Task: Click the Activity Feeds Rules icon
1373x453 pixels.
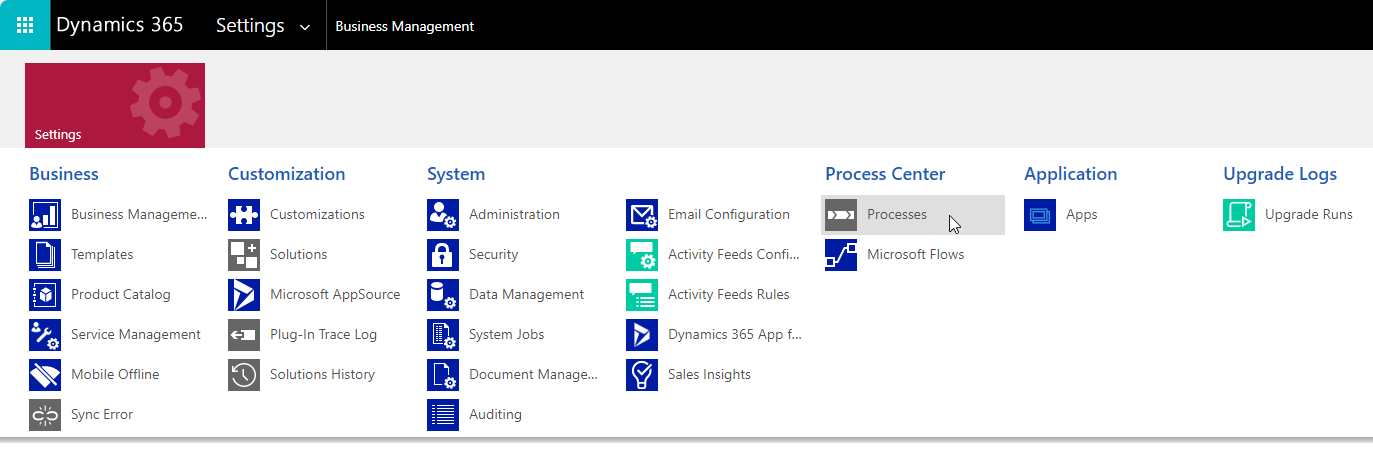Action: [x=642, y=295]
